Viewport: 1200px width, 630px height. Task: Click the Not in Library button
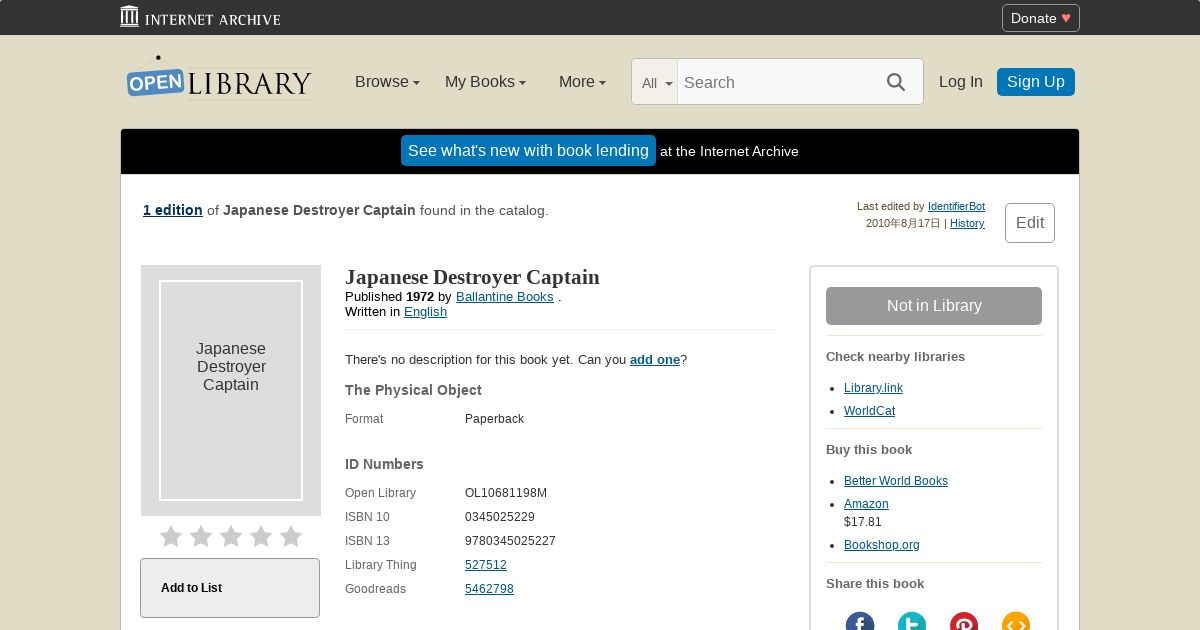coord(934,306)
